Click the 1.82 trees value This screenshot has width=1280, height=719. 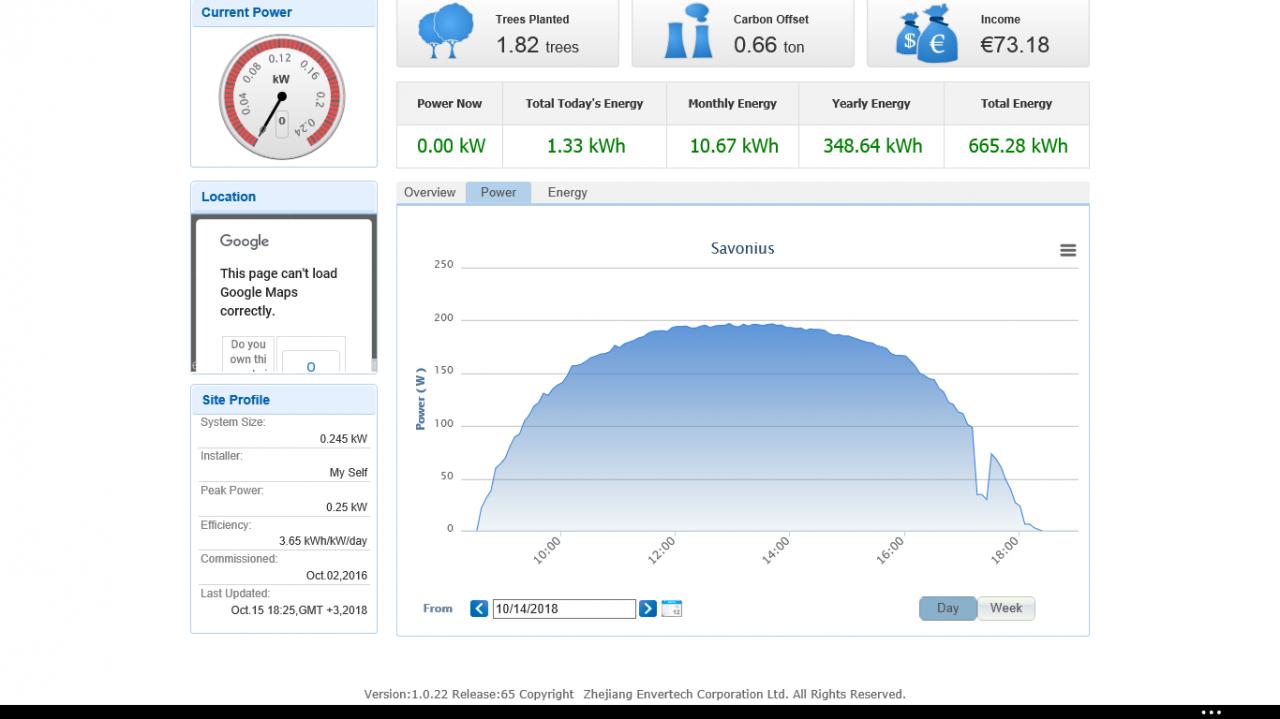[x=537, y=45]
